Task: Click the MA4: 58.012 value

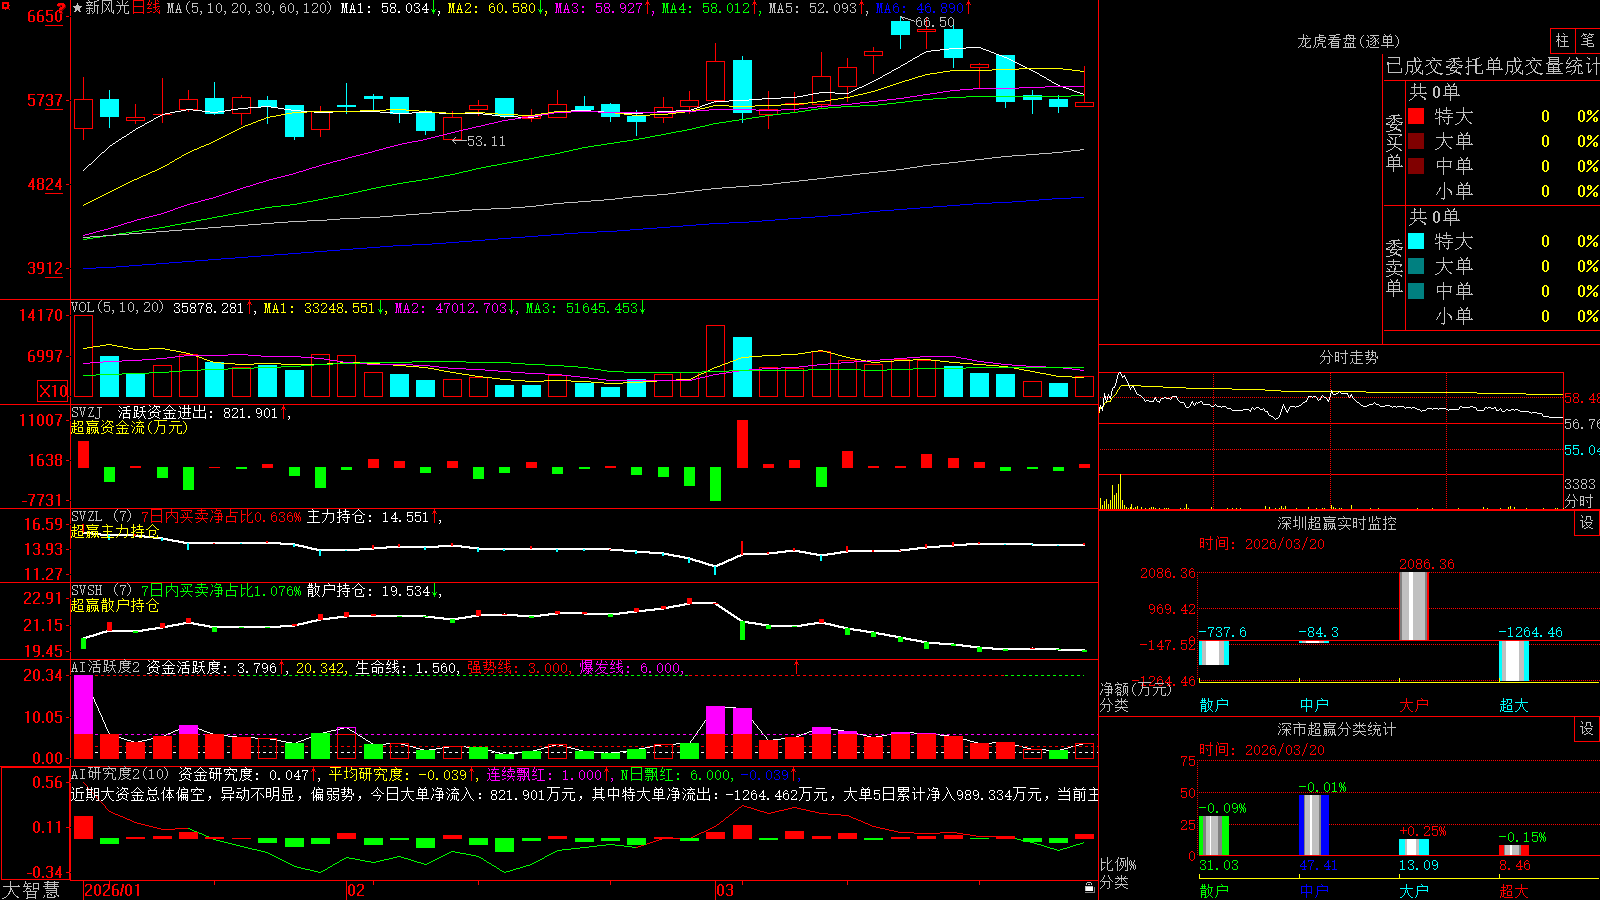Action: pyautogui.click(x=709, y=8)
